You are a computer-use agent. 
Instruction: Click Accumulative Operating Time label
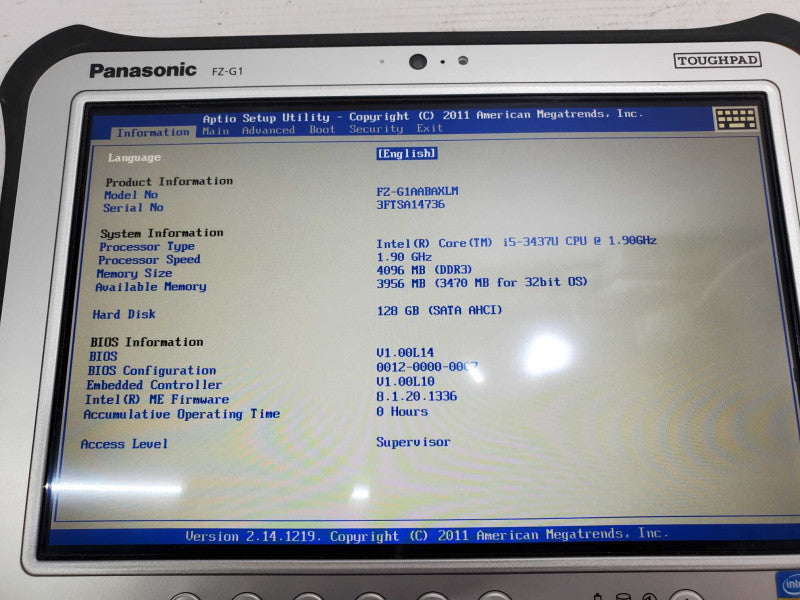point(182,414)
